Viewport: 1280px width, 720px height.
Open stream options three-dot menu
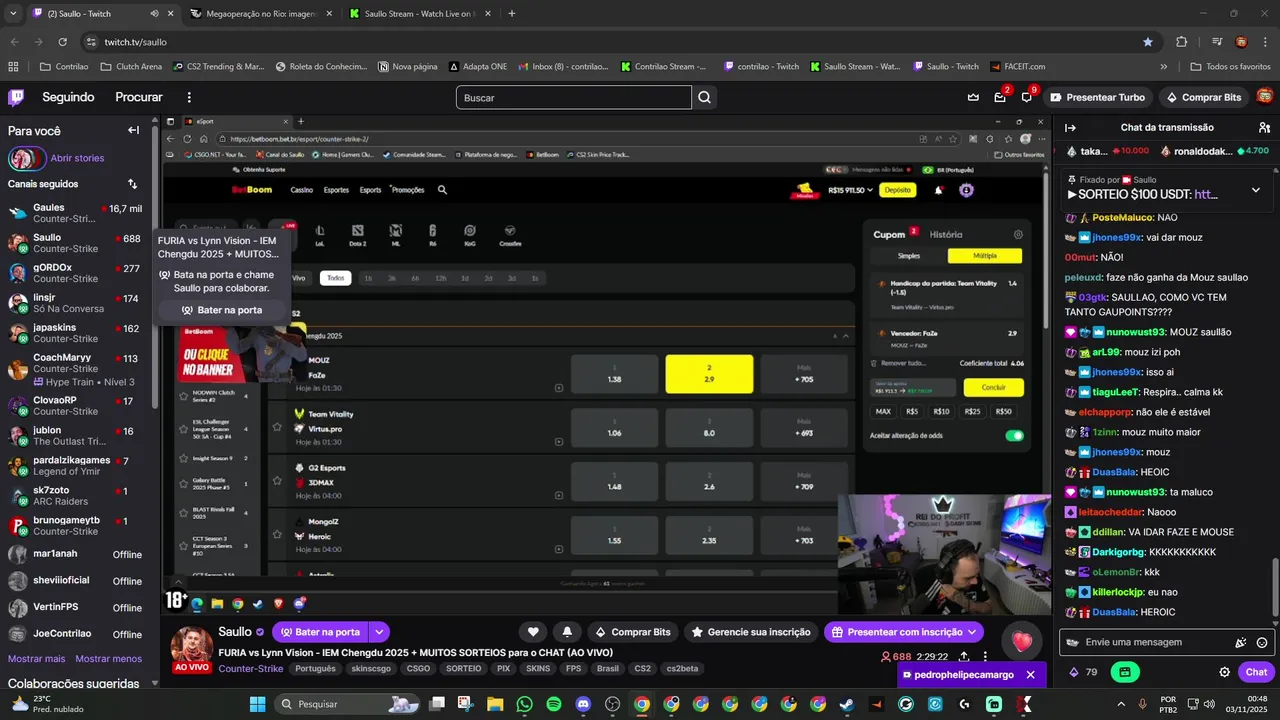pyautogui.click(x=985, y=657)
